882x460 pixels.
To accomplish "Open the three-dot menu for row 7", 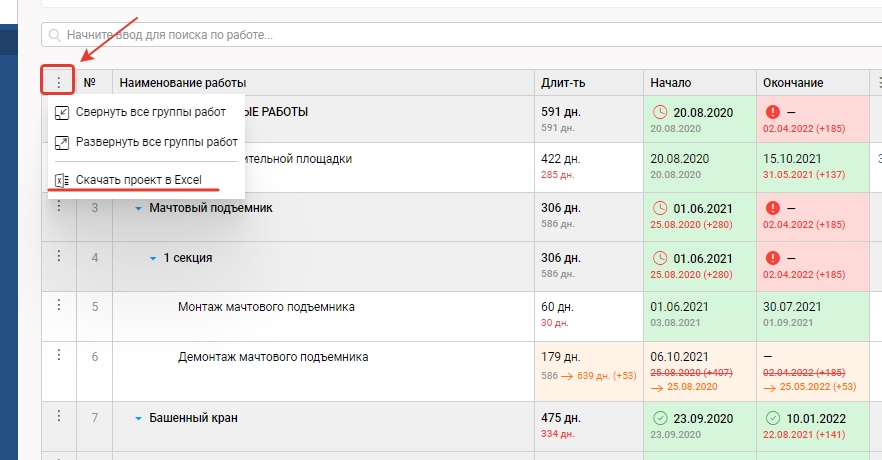I will coord(58,415).
